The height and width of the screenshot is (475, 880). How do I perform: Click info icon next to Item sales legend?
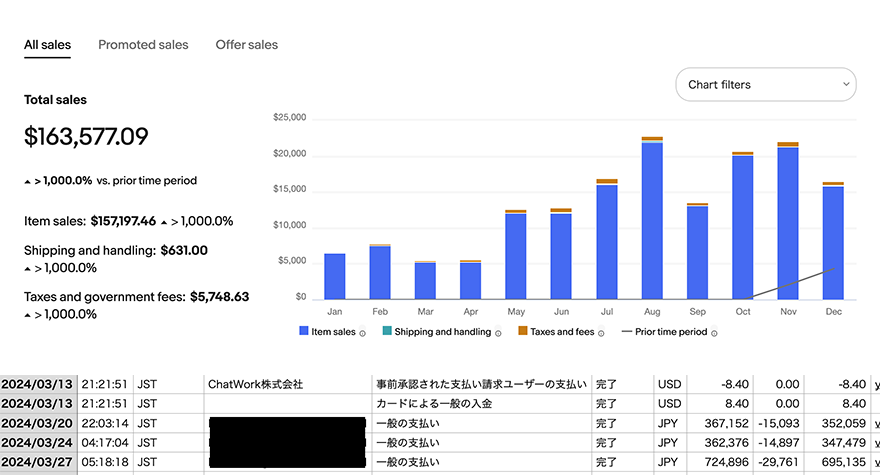tap(362, 333)
